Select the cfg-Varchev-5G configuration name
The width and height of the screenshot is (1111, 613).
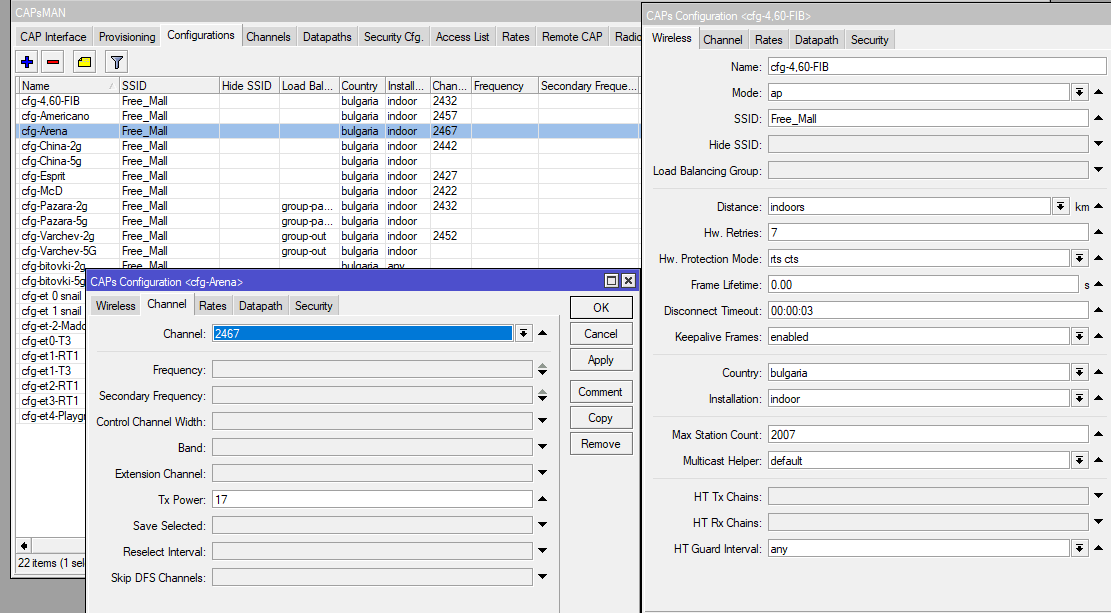(59, 251)
